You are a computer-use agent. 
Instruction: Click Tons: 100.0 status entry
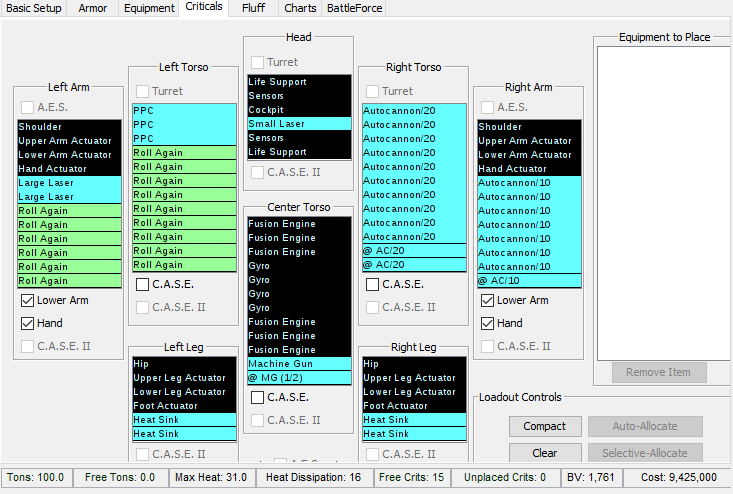[36, 478]
